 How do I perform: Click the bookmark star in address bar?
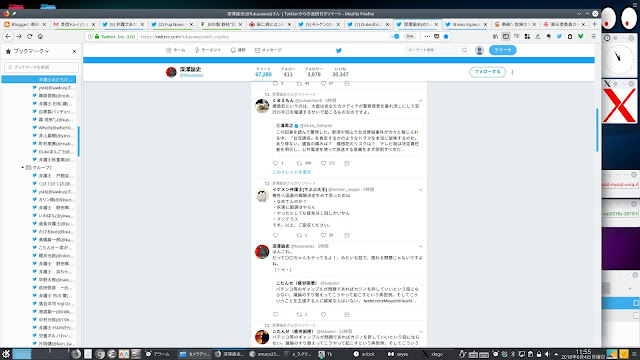point(446,36)
